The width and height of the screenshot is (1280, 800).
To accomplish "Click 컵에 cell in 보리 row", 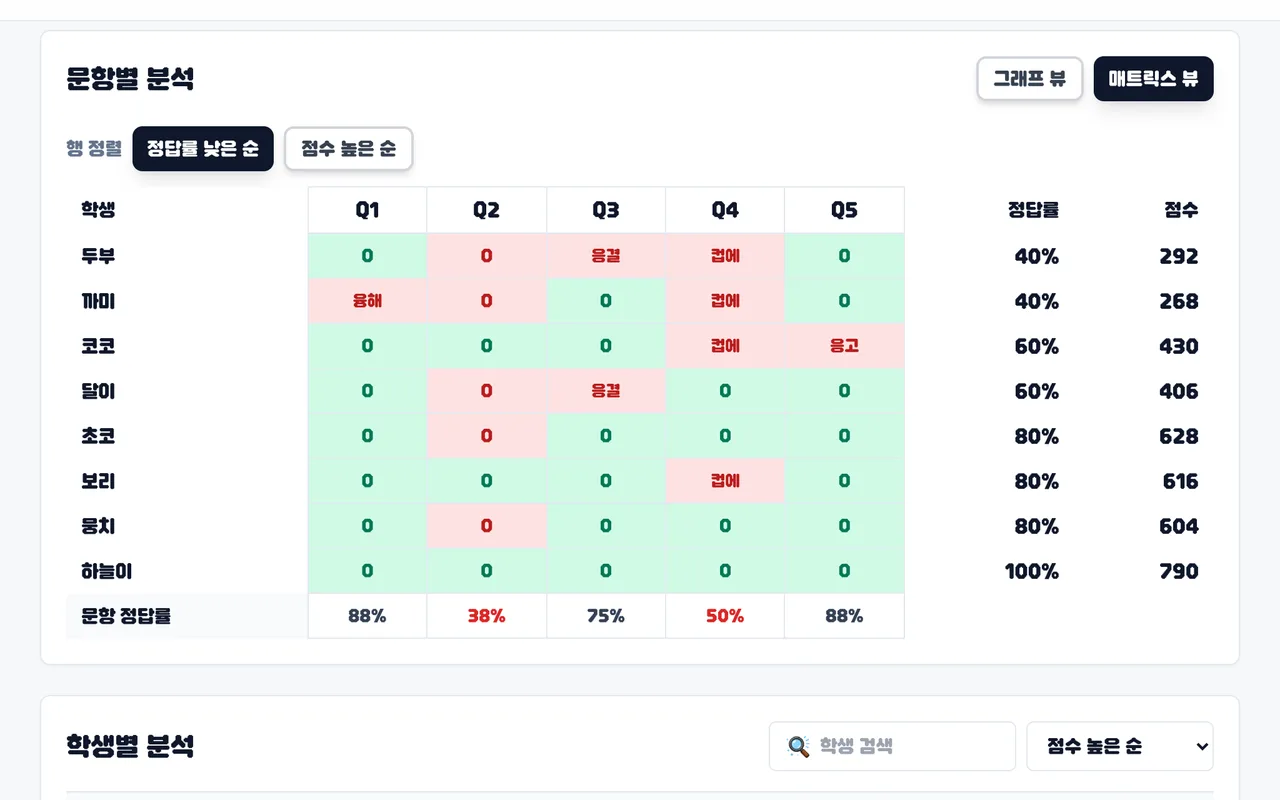I will [725, 481].
